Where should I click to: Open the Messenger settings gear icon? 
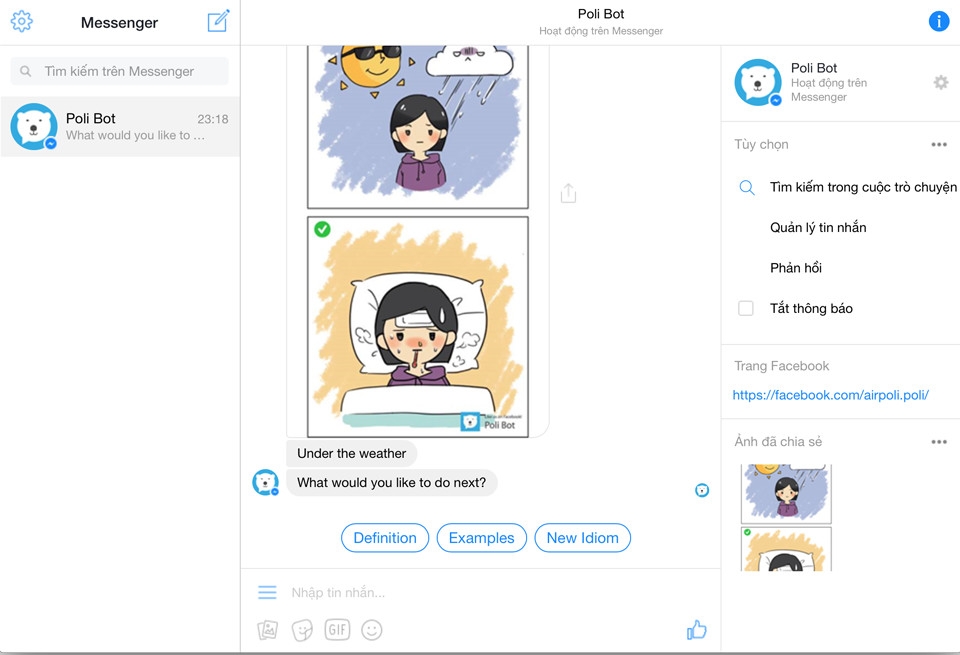(21, 21)
